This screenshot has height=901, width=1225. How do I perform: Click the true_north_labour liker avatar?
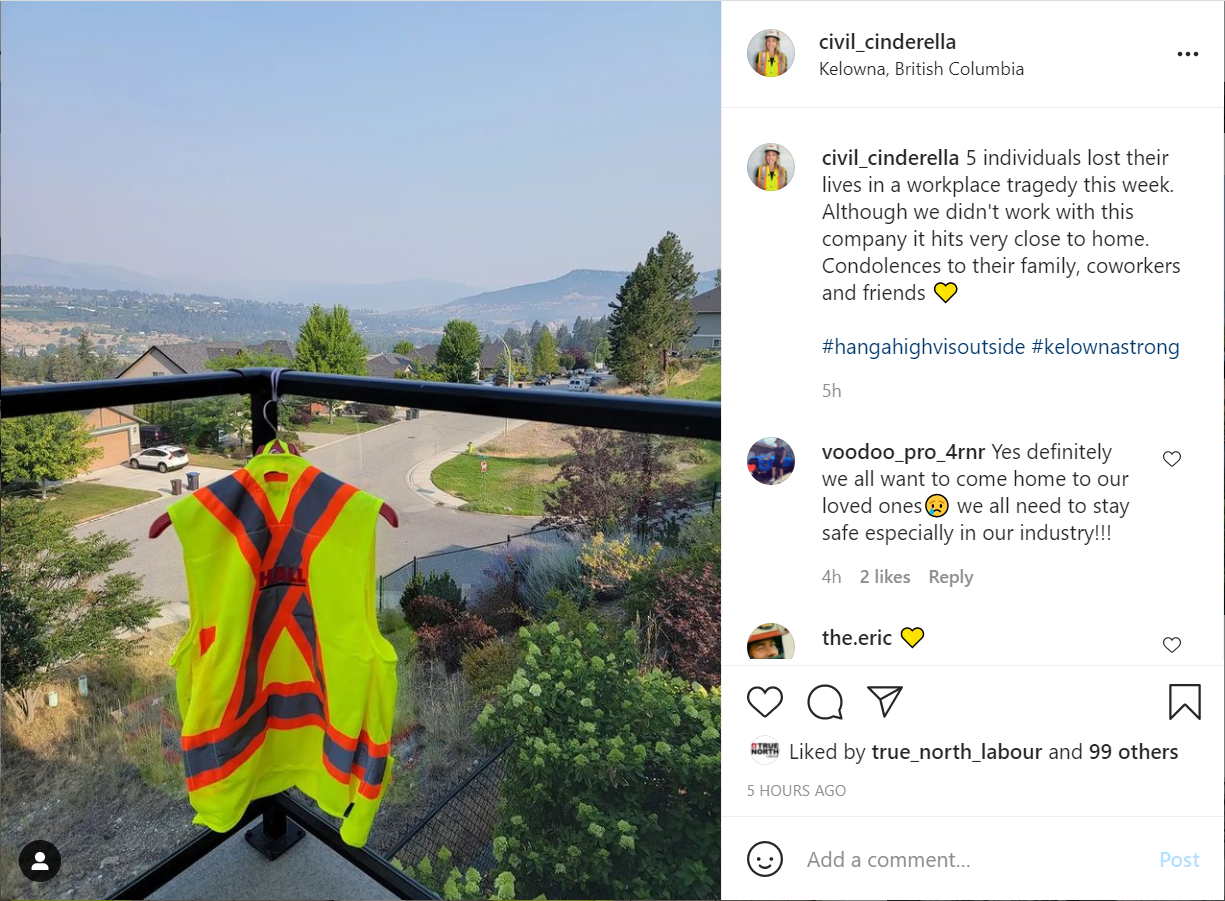[765, 752]
